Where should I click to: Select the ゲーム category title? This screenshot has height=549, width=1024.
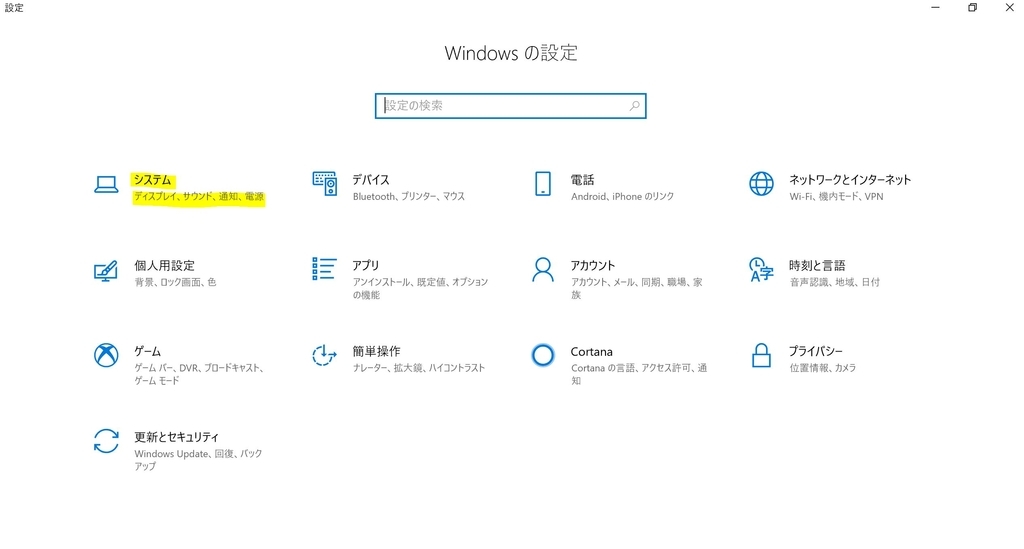pos(148,351)
